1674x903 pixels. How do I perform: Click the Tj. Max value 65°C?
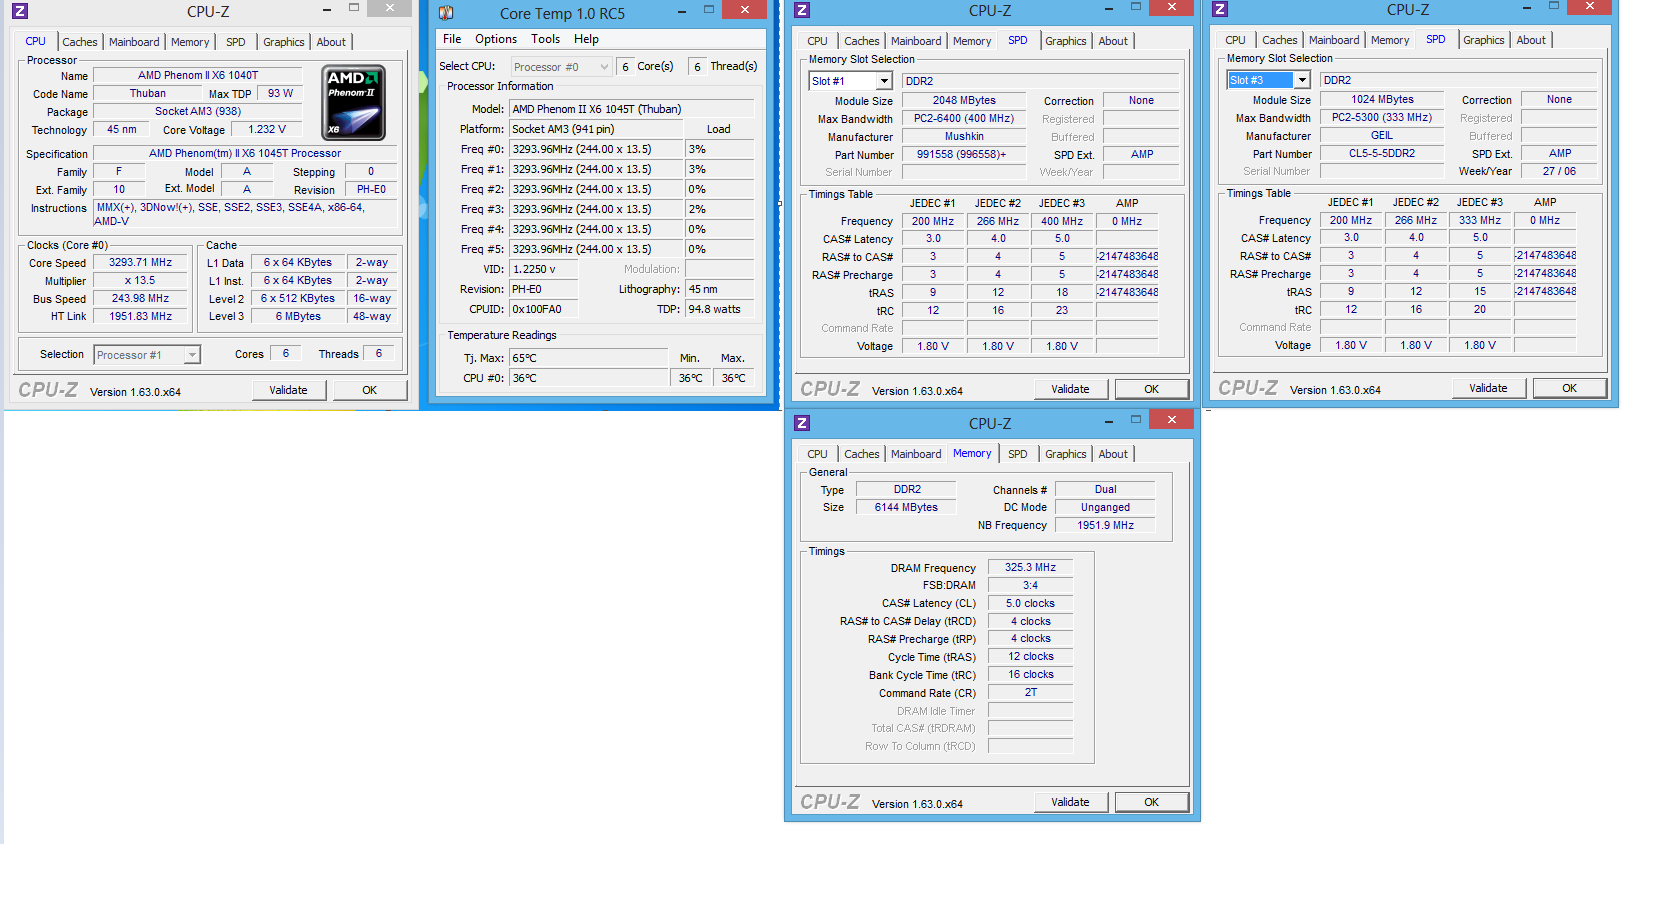pos(588,358)
